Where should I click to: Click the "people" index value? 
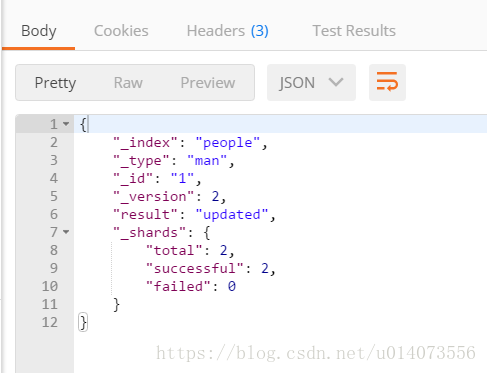[228, 143]
